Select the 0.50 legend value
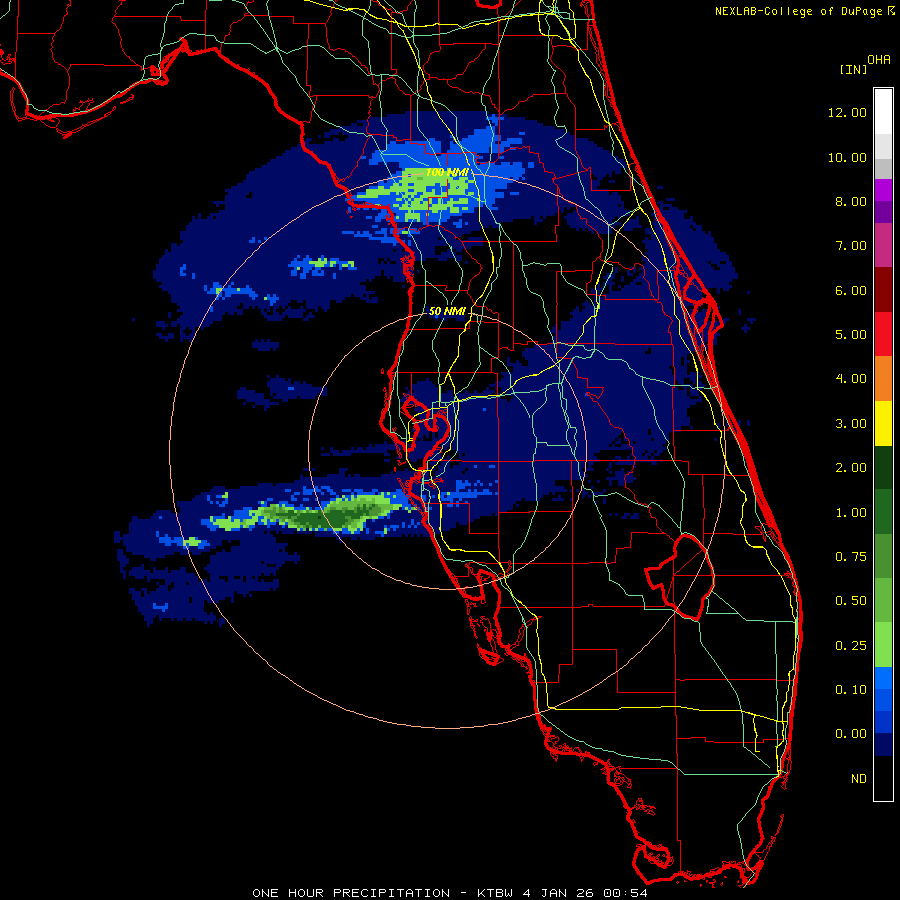Screen dimensions: 900x900 coord(851,601)
